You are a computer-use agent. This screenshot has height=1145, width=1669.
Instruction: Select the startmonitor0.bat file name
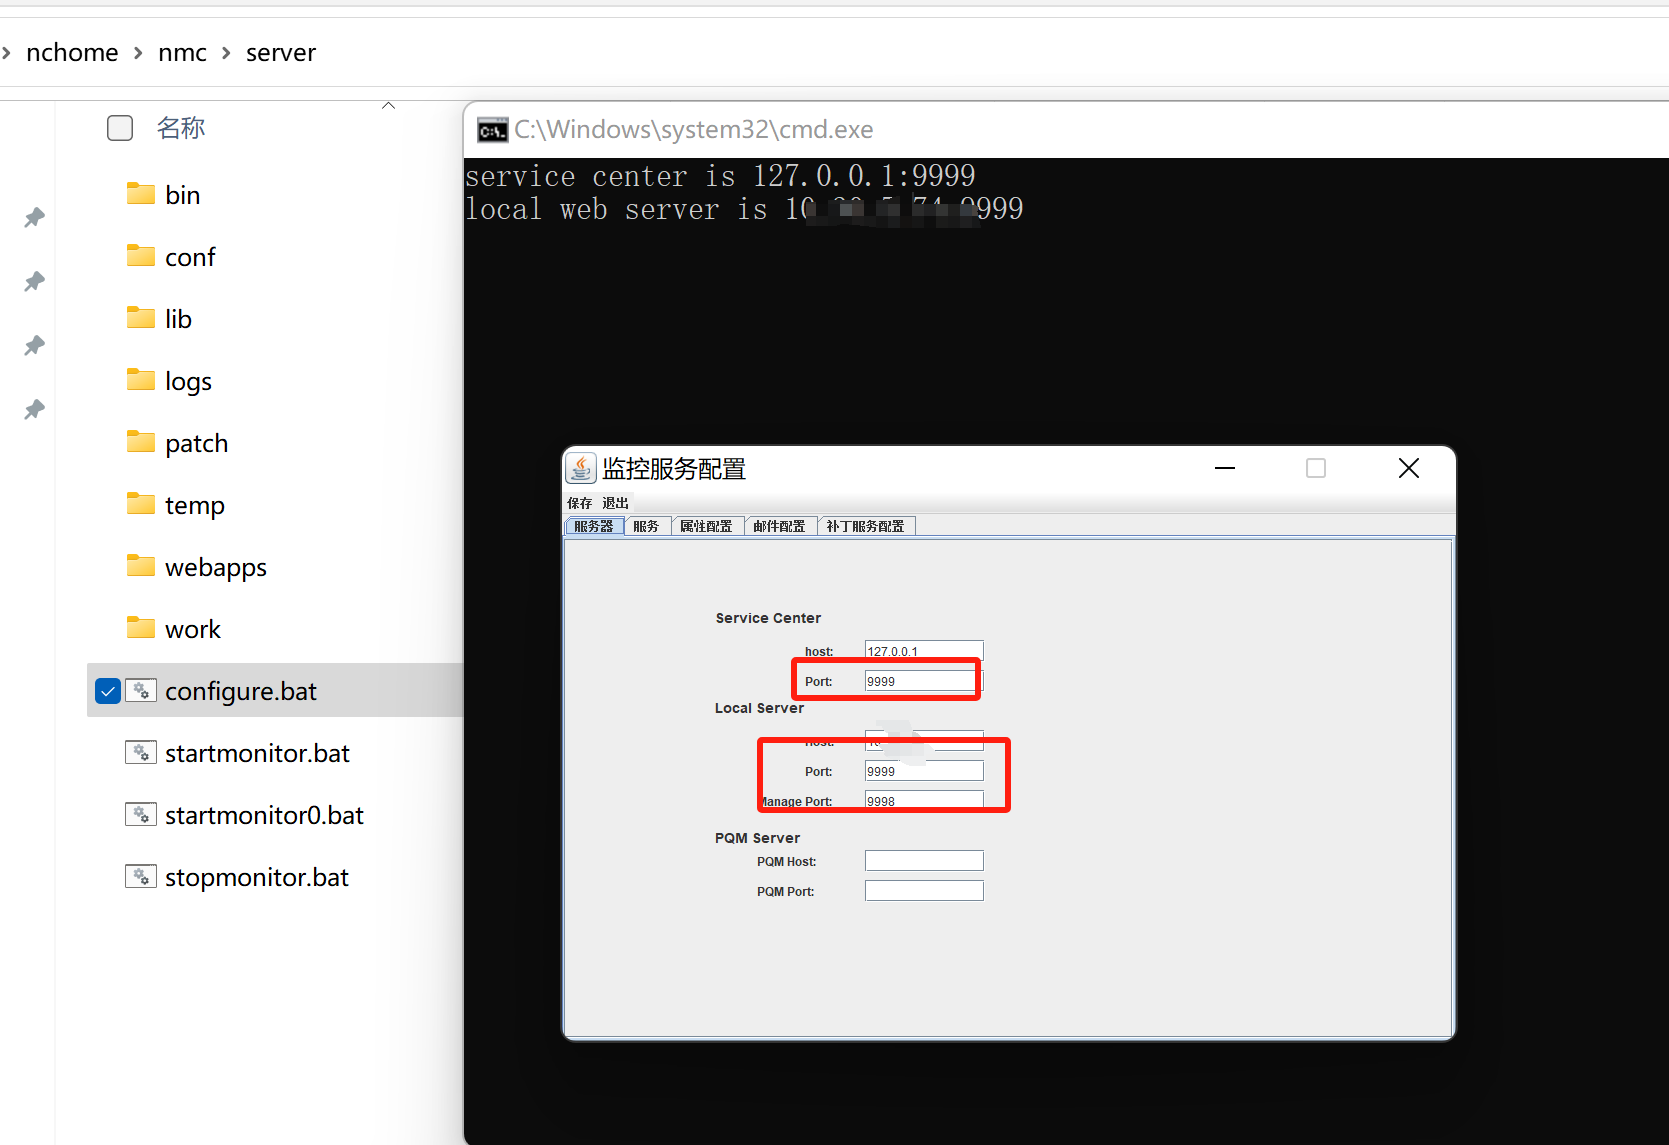264,816
